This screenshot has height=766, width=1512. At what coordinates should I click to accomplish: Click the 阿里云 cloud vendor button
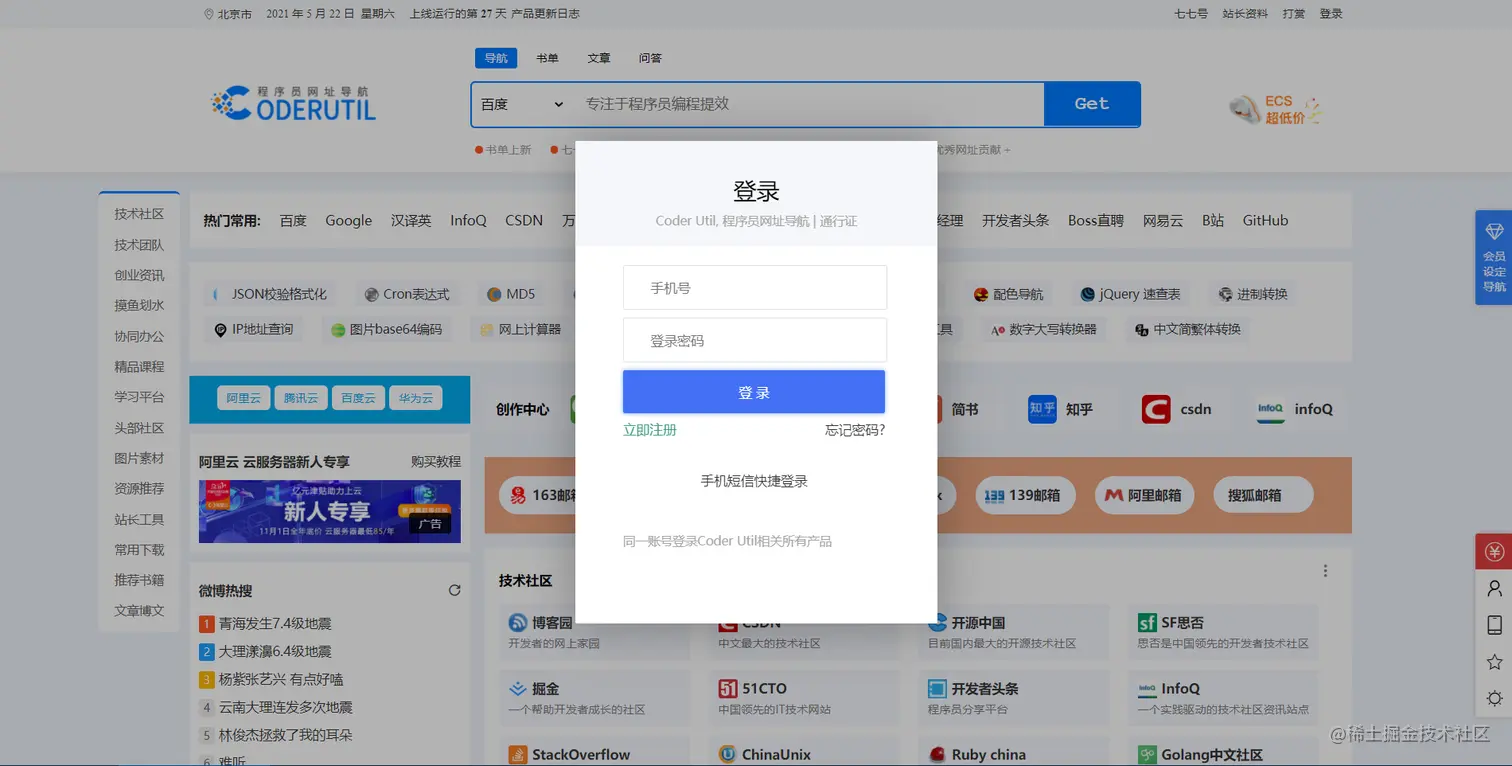pos(243,398)
